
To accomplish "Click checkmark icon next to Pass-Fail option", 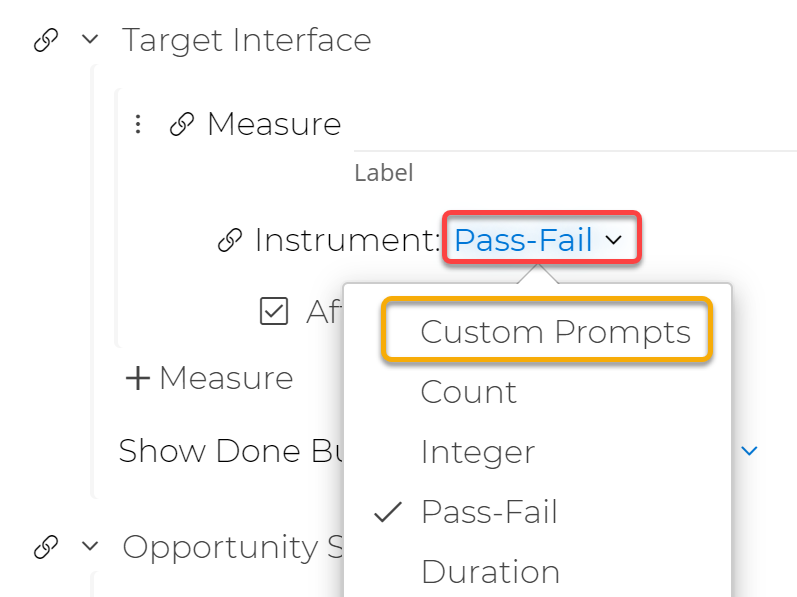I will pos(387,512).
